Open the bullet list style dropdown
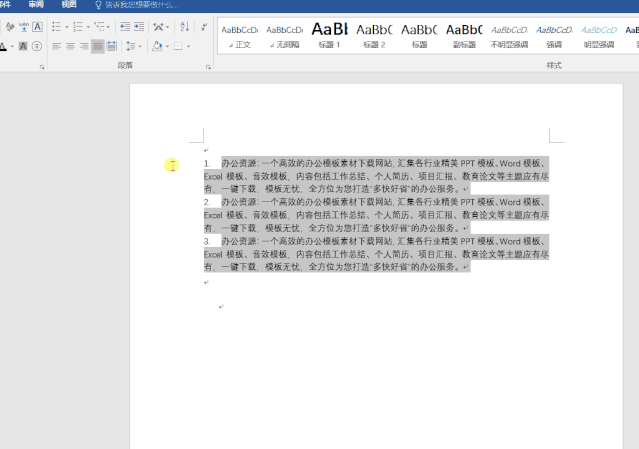This screenshot has height=449, width=639. [x=67, y=27]
